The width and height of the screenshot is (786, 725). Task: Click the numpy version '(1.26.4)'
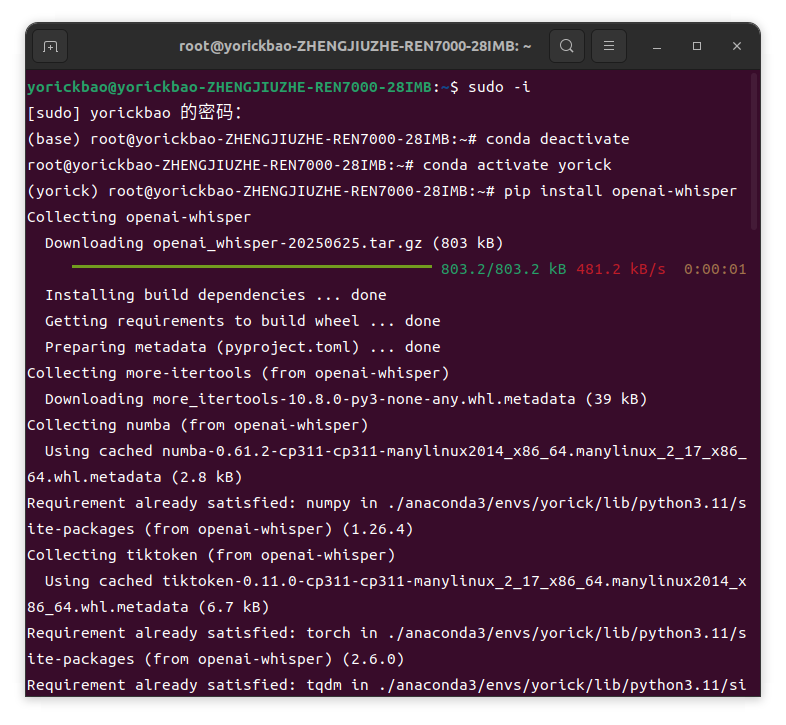click(x=377, y=529)
